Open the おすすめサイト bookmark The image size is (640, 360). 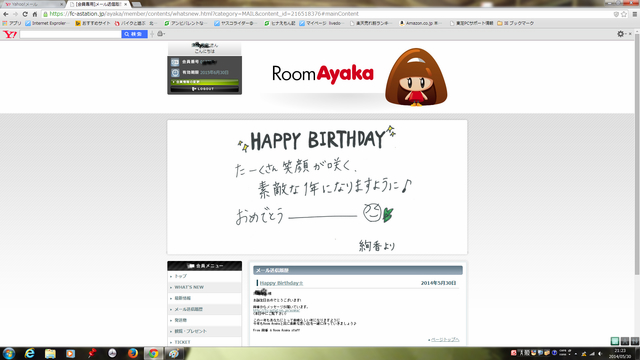pyautogui.click(x=93, y=23)
